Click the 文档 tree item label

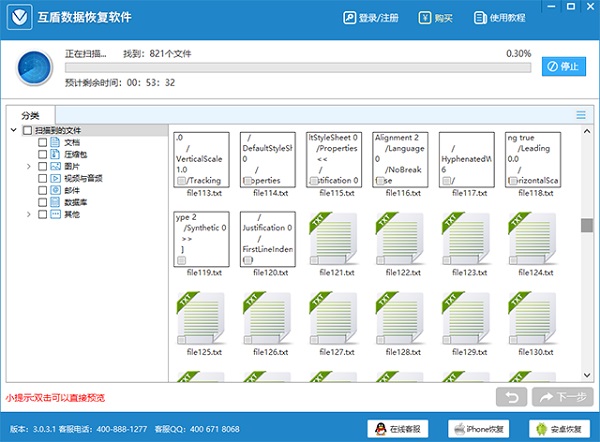point(72,142)
